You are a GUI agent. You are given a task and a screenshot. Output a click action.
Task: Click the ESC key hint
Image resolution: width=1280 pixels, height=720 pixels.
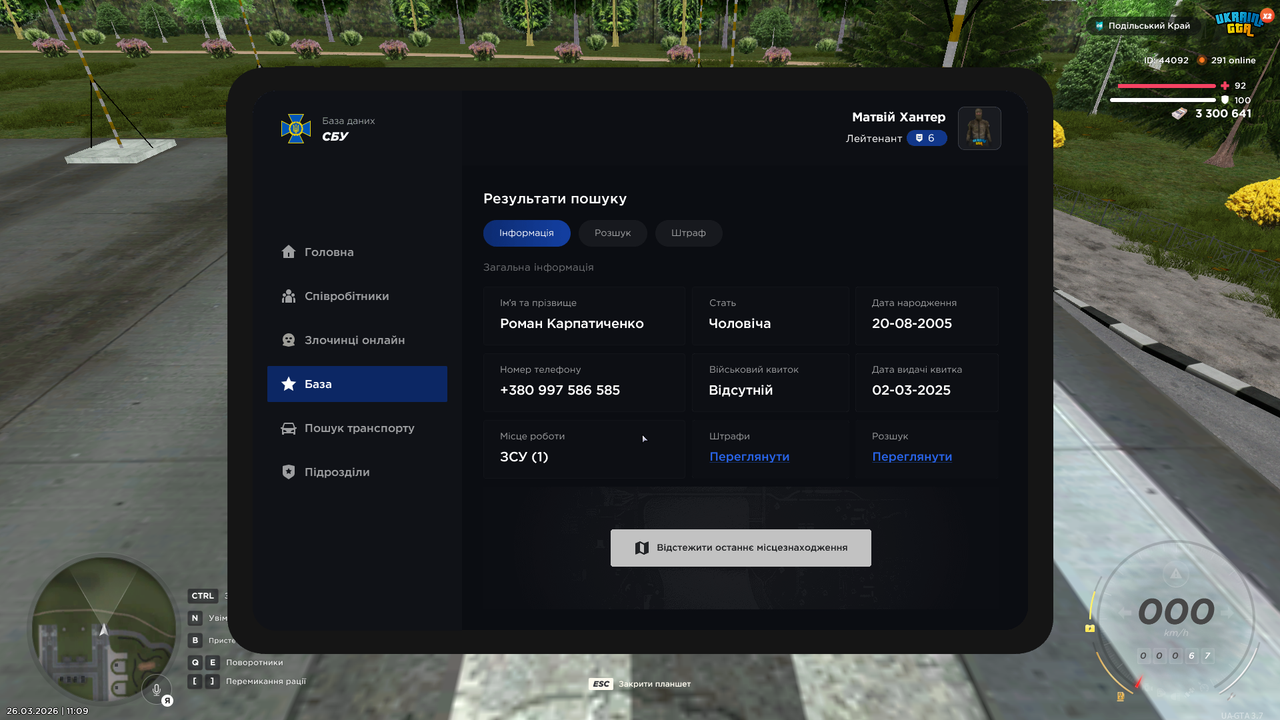coord(601,684)
